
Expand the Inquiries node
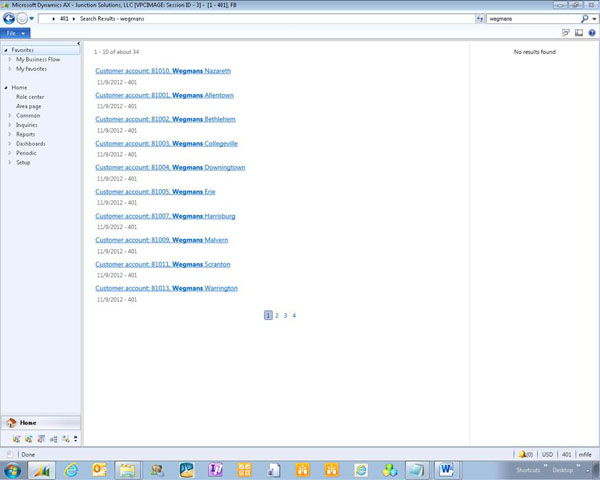10,125
